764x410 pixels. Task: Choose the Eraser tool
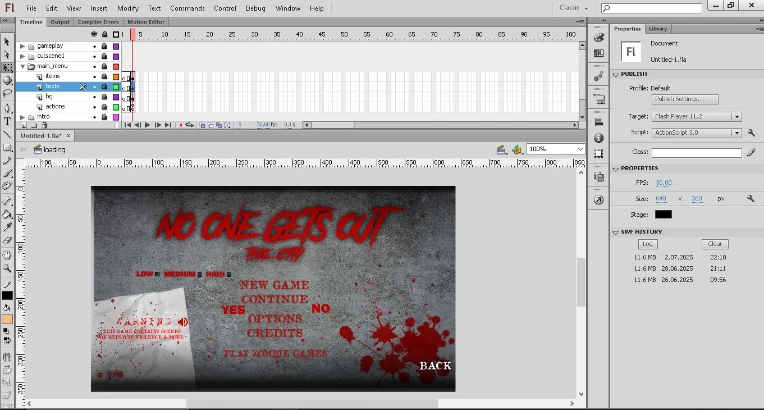[x=7, y=240]
